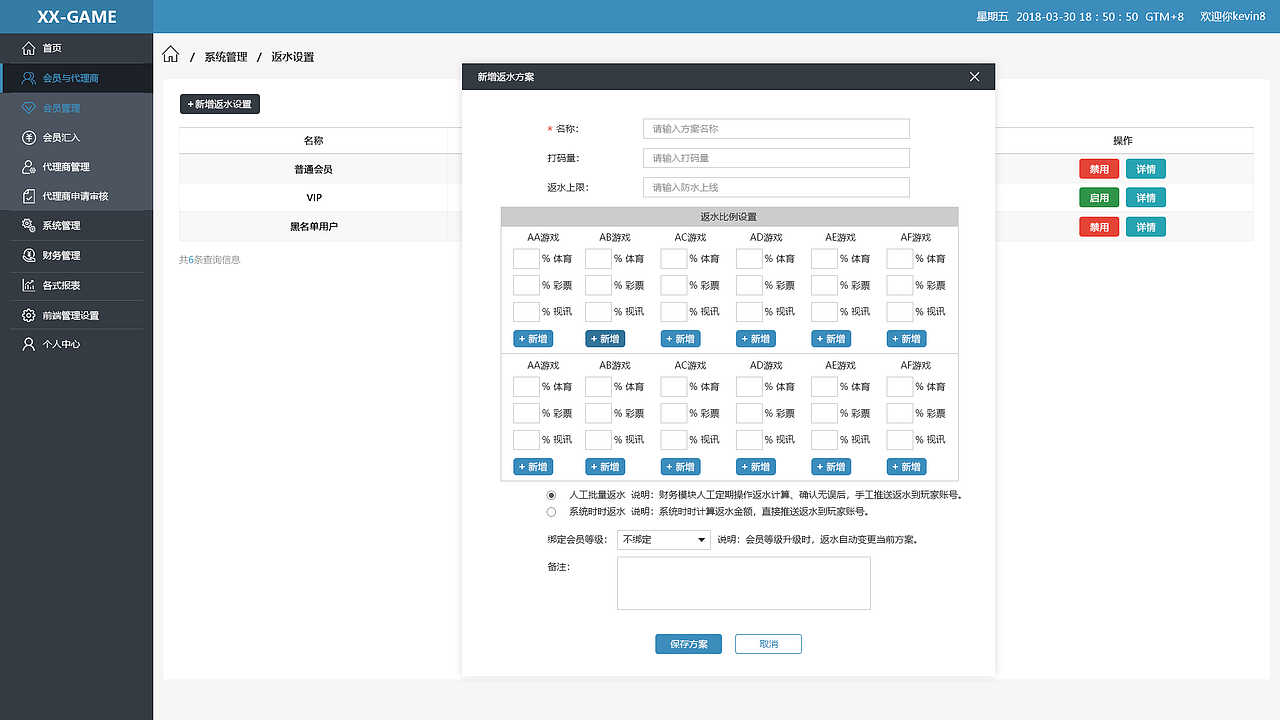
Task: Click the XX-GAME logo text
Action: click(77, 17)
